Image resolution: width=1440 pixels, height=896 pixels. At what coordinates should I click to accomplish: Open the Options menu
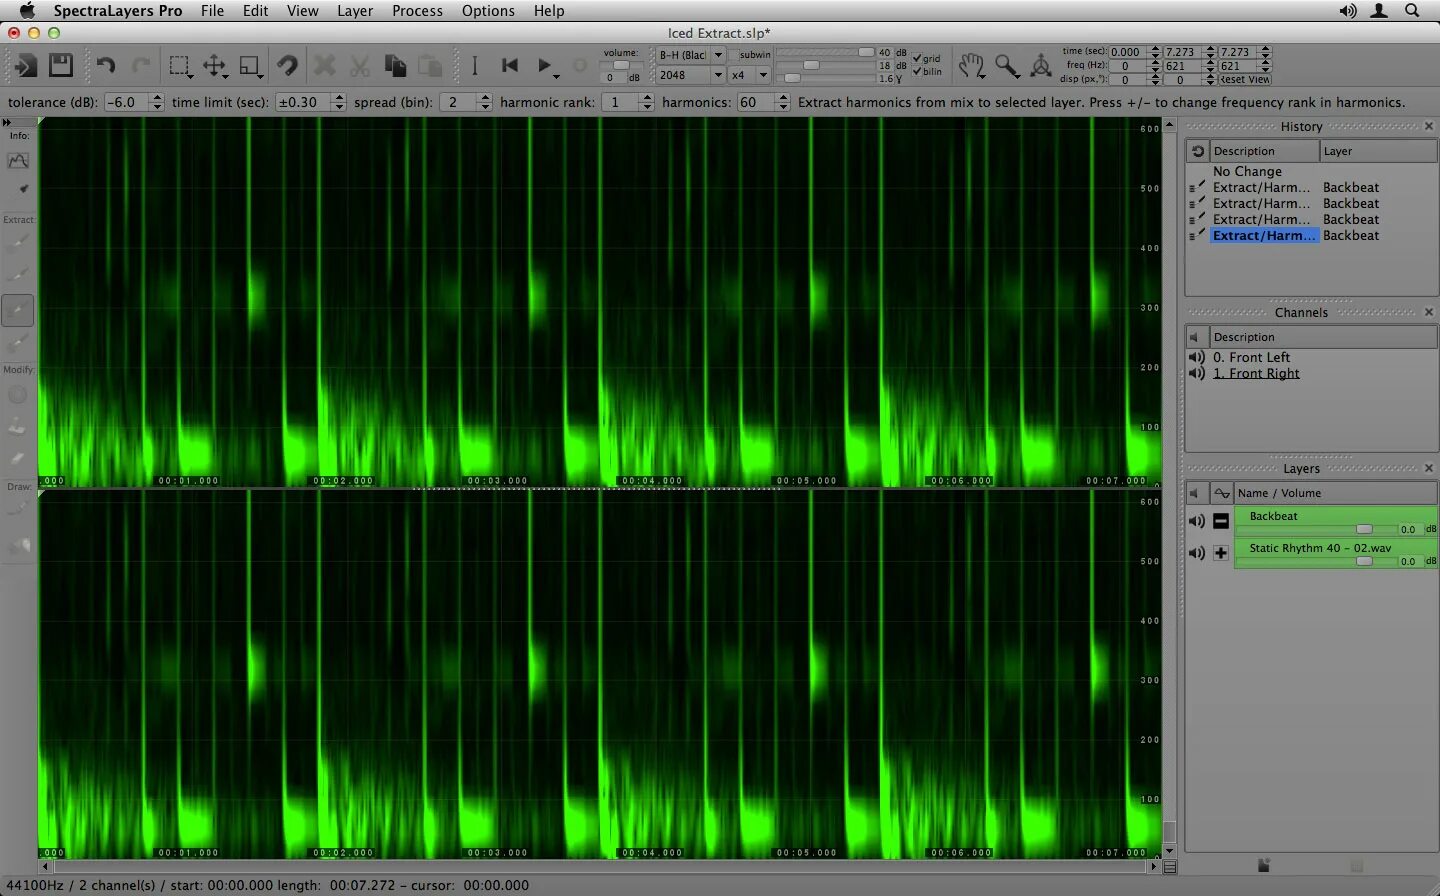click(488, 10)
